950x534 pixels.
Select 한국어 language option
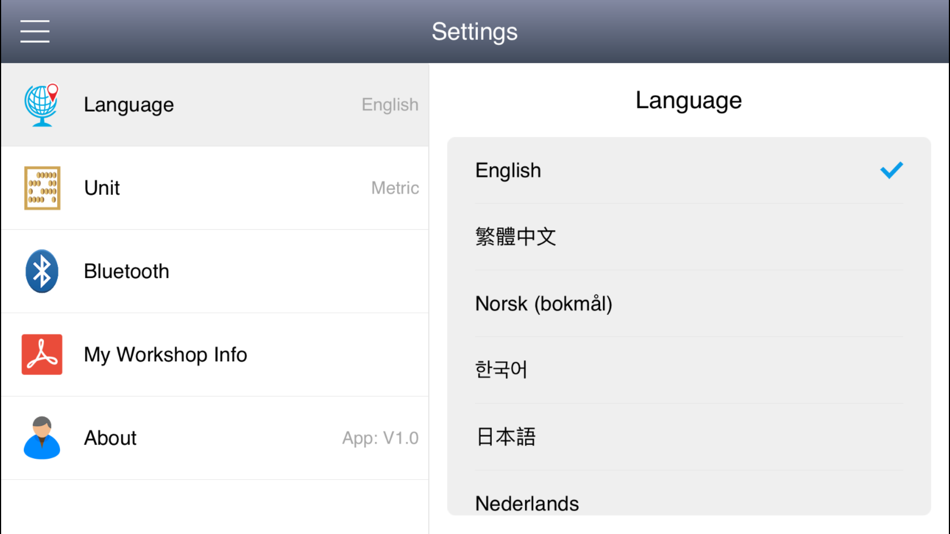click(689, 370)
